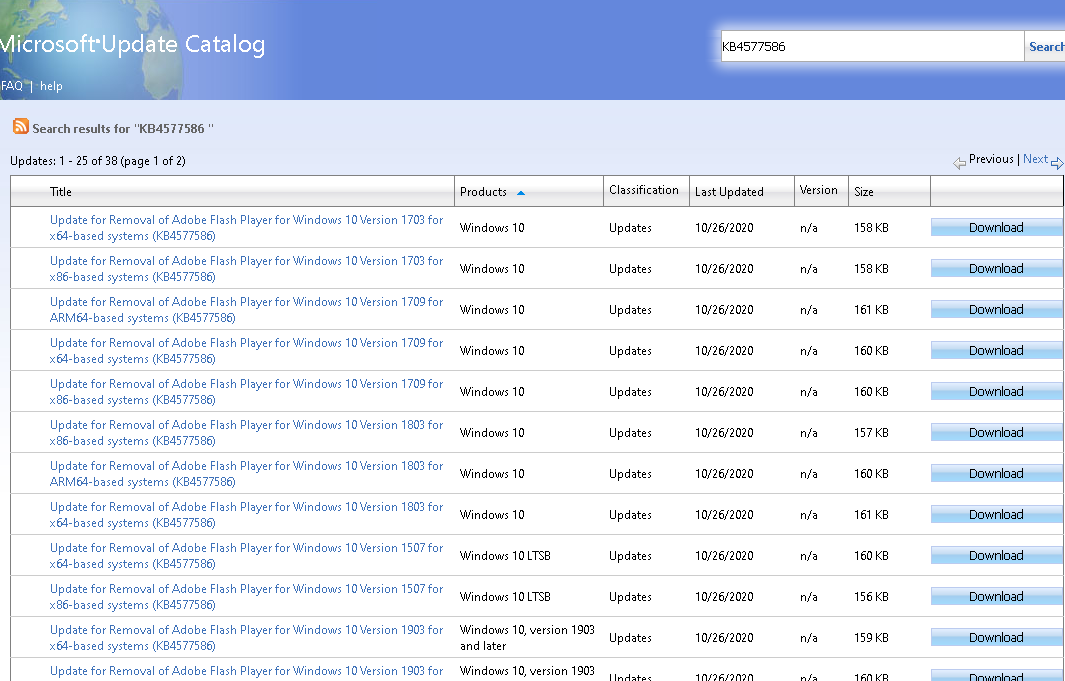Sort by Version column header
The image size is (1065, 681).
click(x=818, y=190)
